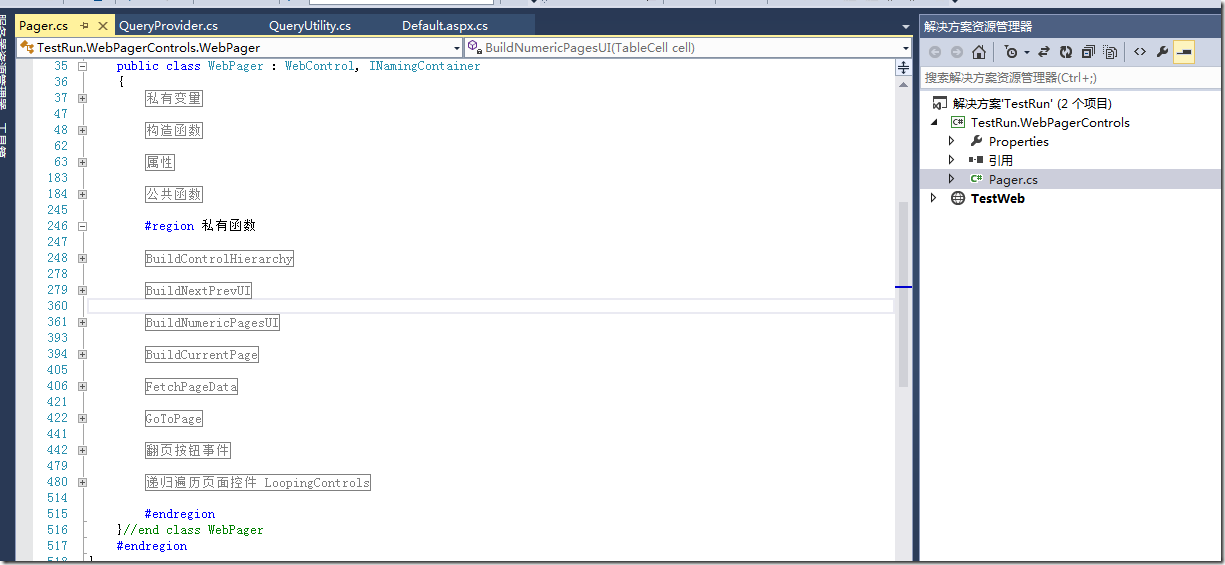Viewport: 1225px width, 565px height.
Task: Close the Pager.cs tab
Action: click(103, 26)
